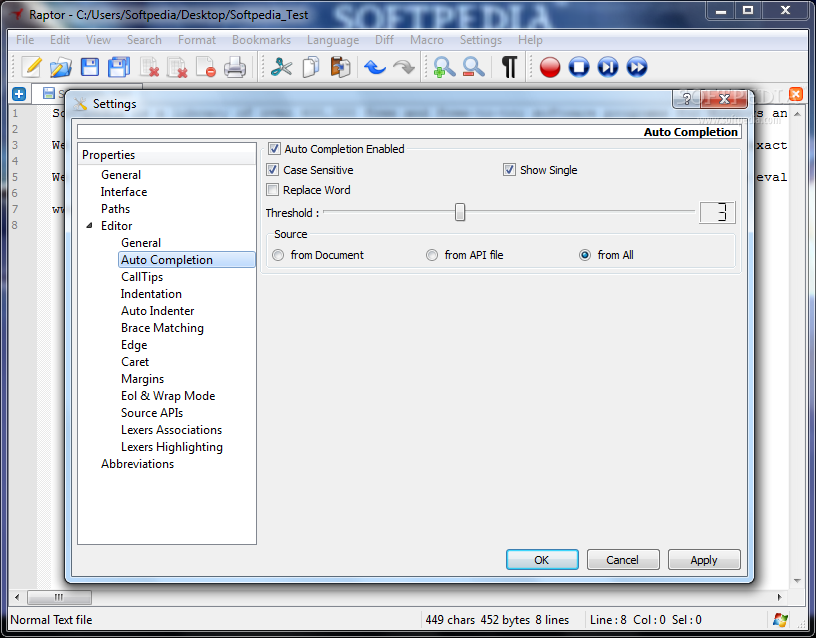The height and width of the screenshot is (638, 816).
Task: Zoom in with the magnifier plus icon
Action: click(x=444, y=67)
